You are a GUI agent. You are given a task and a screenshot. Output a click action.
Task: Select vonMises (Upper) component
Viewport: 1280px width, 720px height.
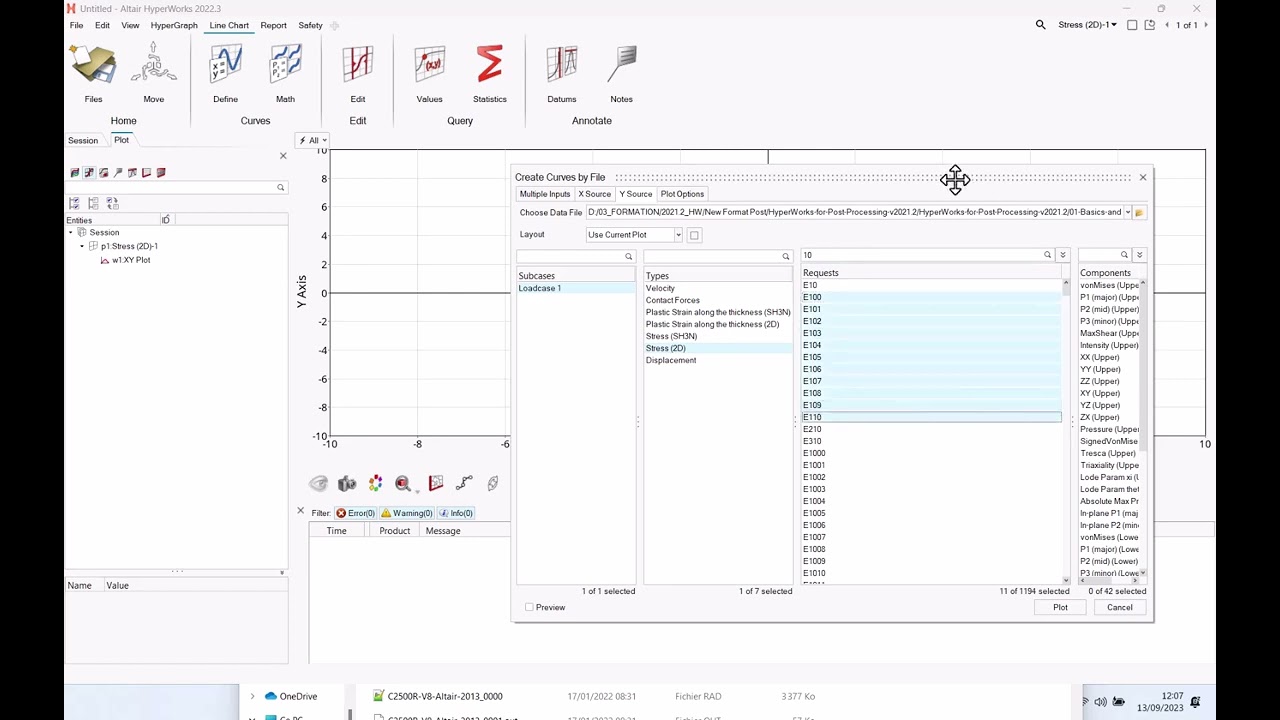1109,285
